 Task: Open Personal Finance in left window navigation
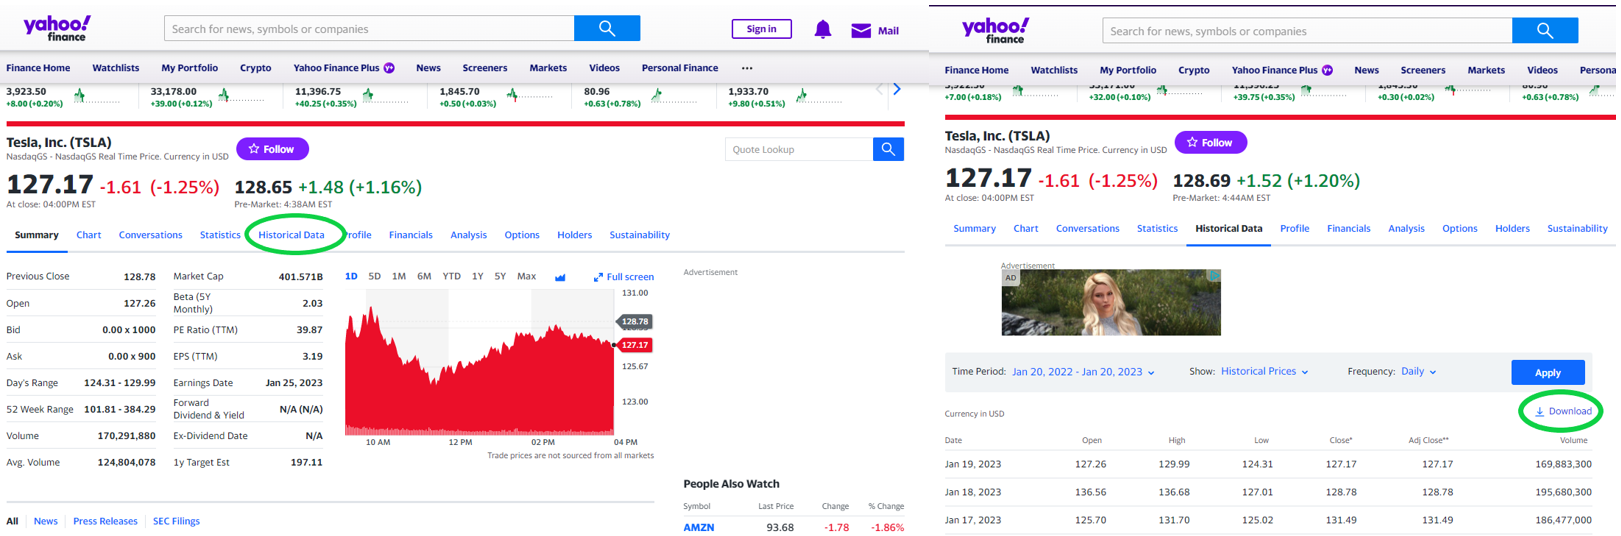click(679, 68)
